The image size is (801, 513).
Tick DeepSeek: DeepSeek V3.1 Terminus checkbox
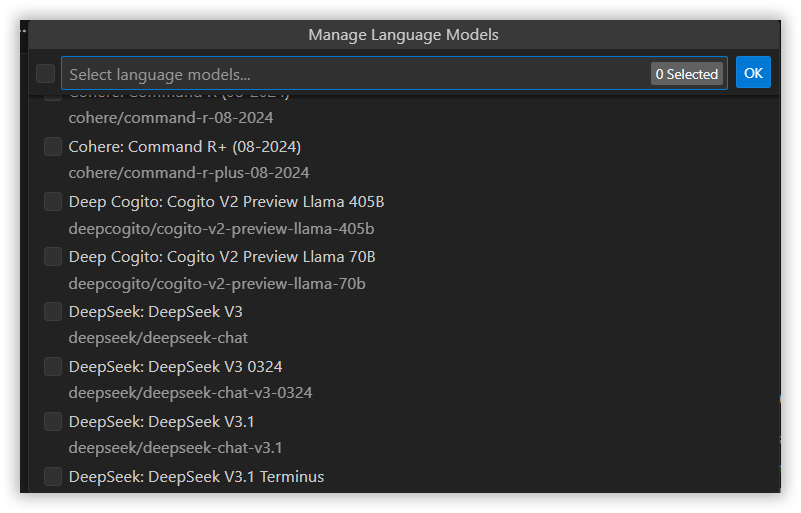point(53,477)
